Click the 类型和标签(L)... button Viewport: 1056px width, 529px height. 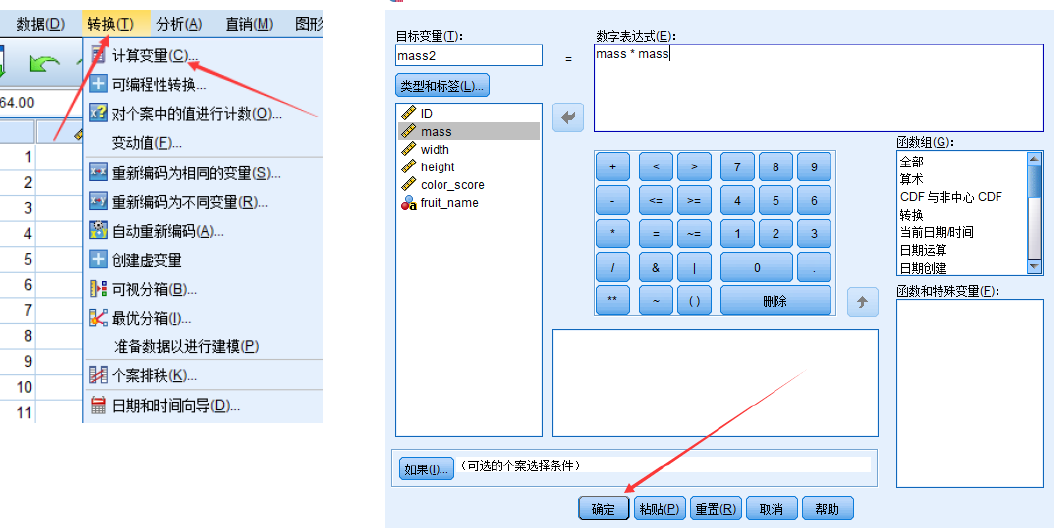(442, 86)
